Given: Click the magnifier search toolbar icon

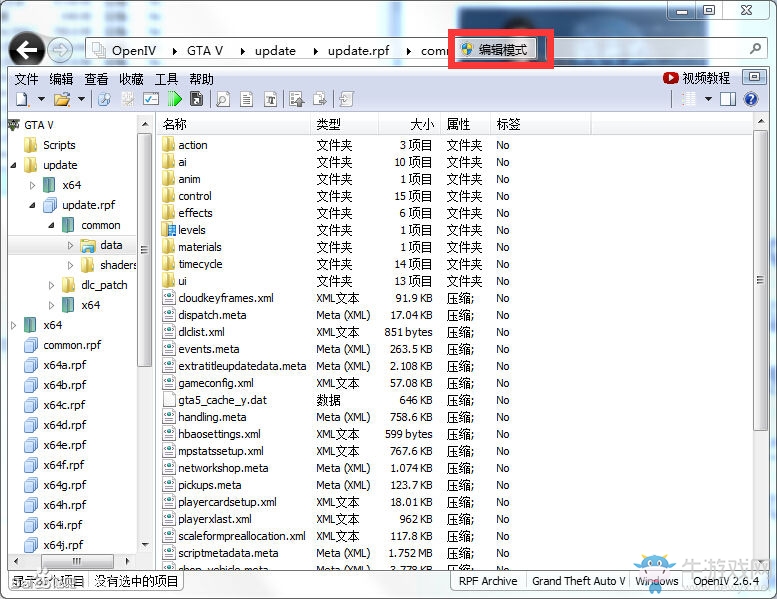Looking at the screenshot, I should coord(222,99).
